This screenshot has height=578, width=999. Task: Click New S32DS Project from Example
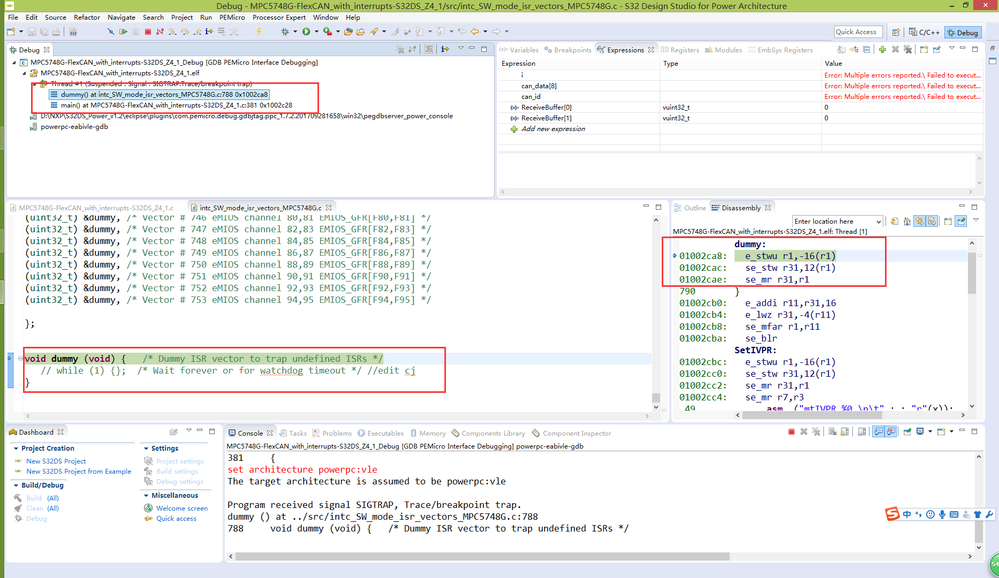click(78, 472)
